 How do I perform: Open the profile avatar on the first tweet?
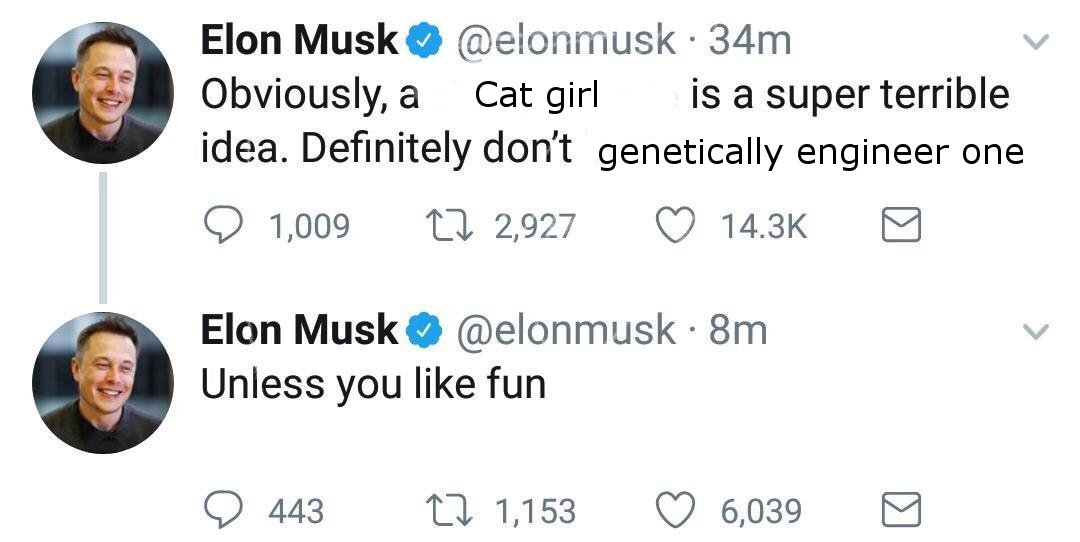click(x=103, y=93)
